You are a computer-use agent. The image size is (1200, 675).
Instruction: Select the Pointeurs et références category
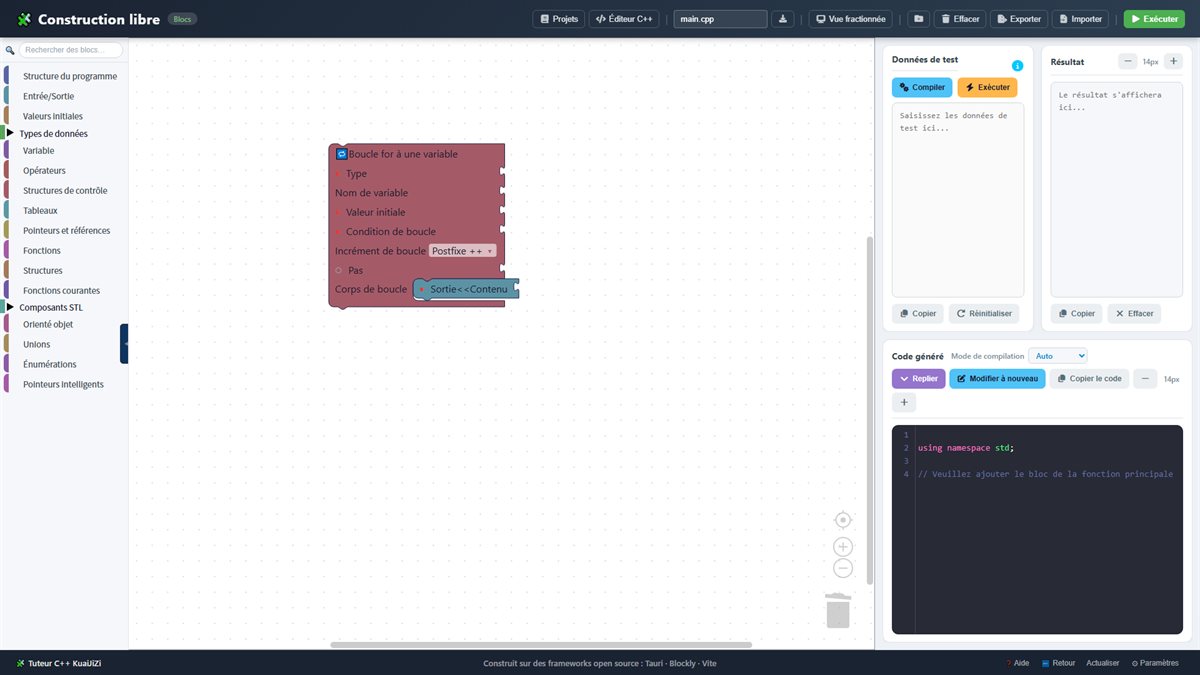coord(67,230)
